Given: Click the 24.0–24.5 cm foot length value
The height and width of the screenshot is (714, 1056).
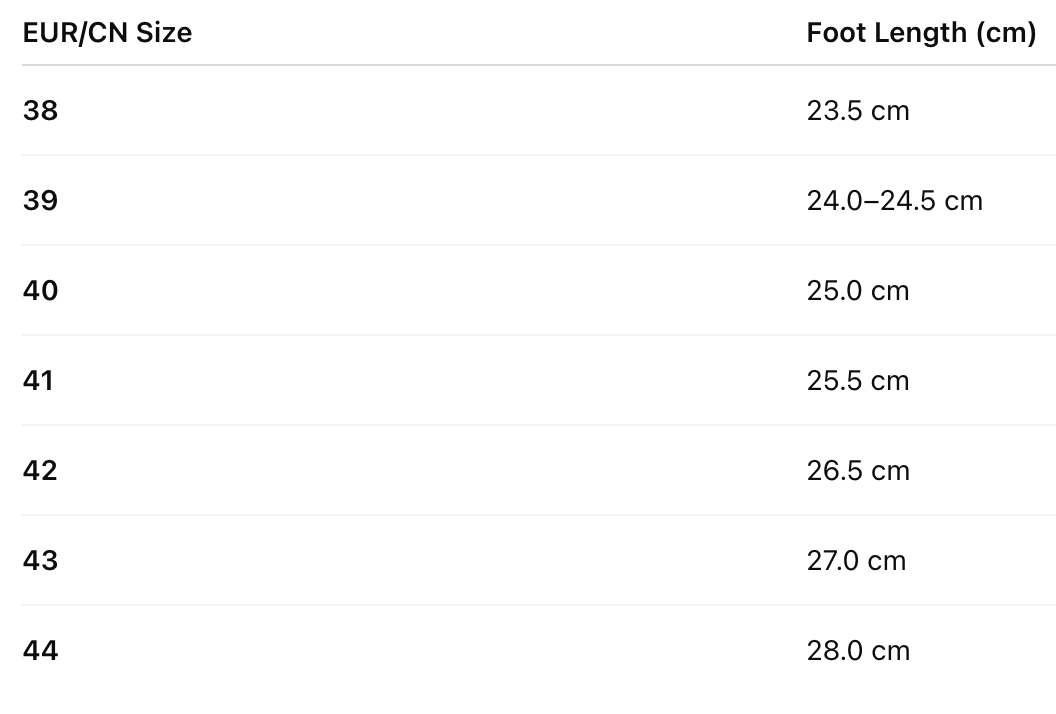Looking at the screenshot, I should click(895, 200).
